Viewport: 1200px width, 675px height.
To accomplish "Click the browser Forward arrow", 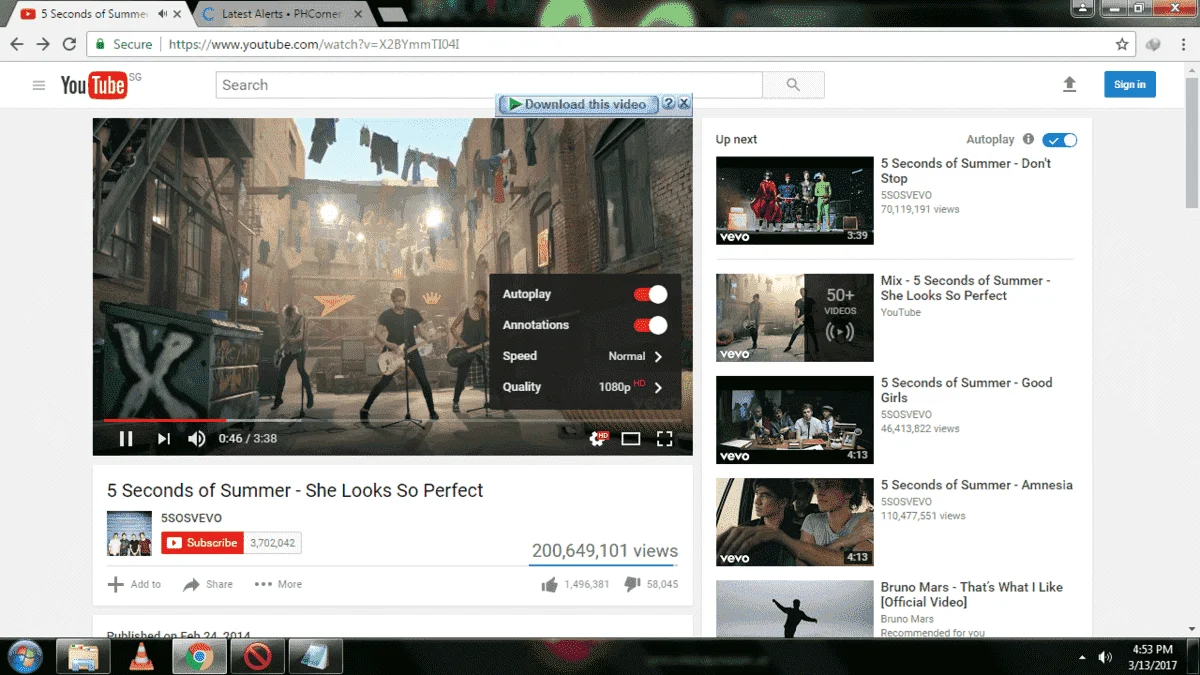I will (43, 44).
